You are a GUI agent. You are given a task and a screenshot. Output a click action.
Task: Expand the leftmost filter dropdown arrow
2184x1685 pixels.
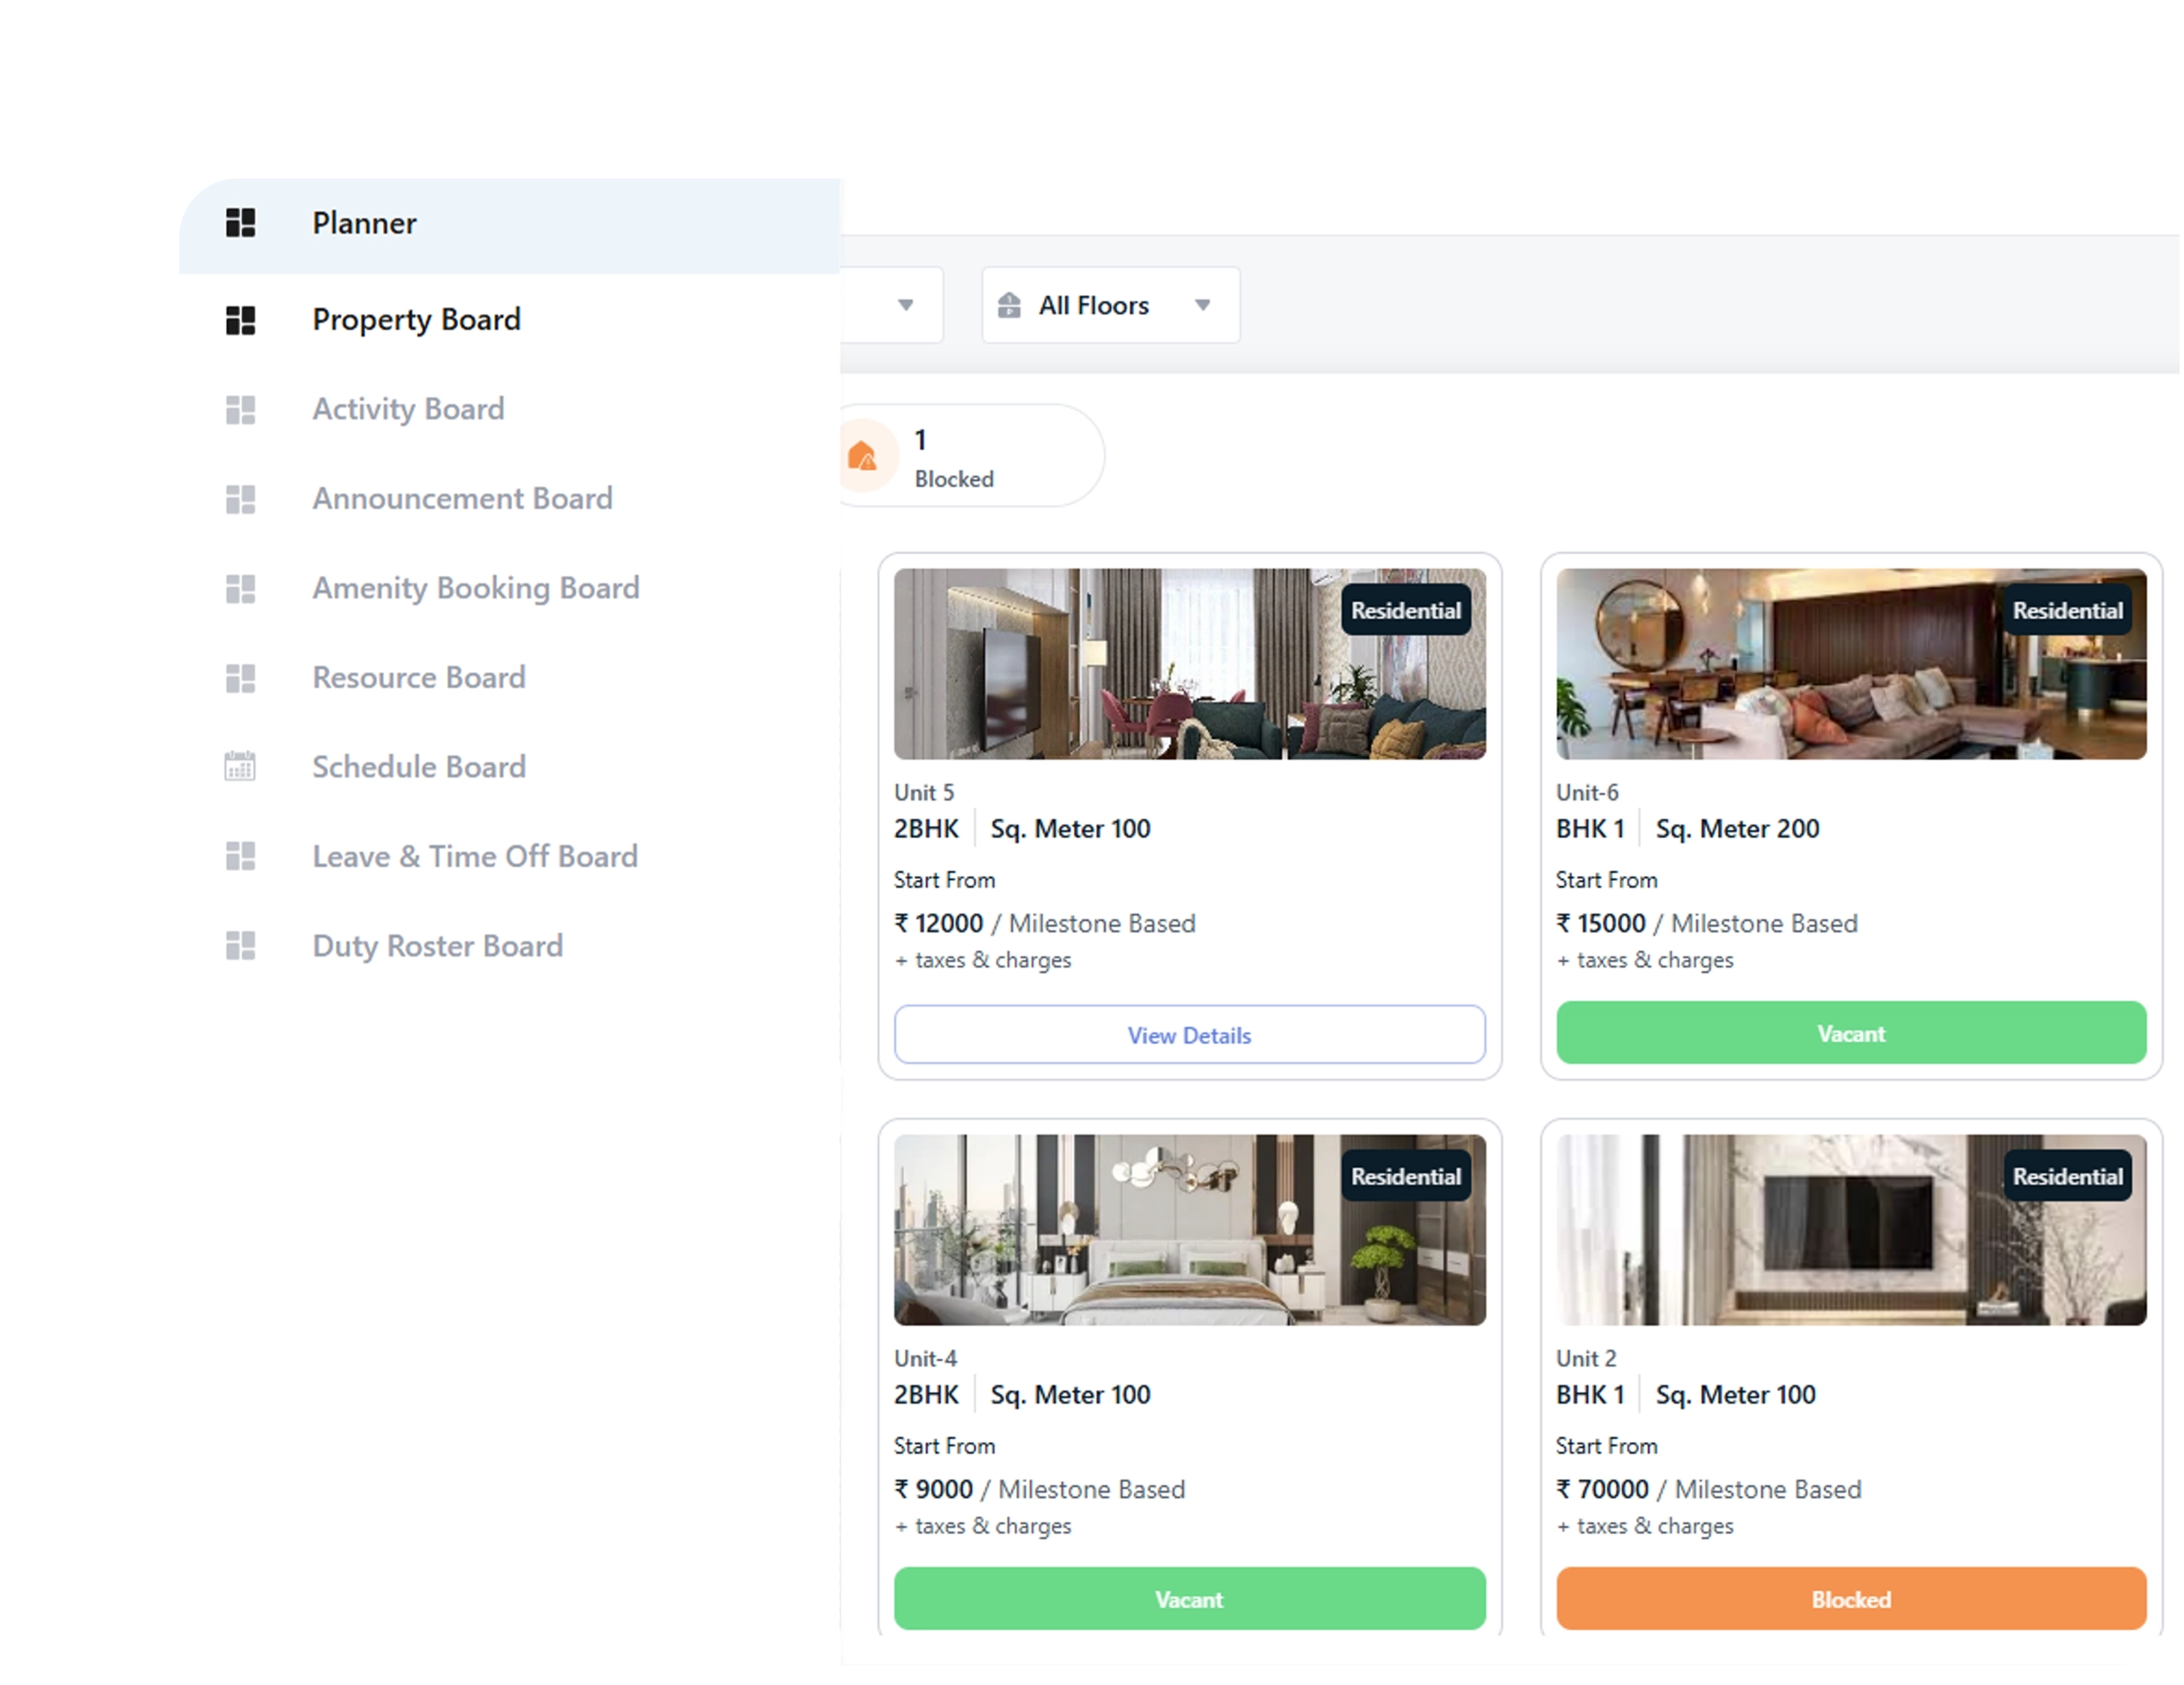[x=906, y=305]
